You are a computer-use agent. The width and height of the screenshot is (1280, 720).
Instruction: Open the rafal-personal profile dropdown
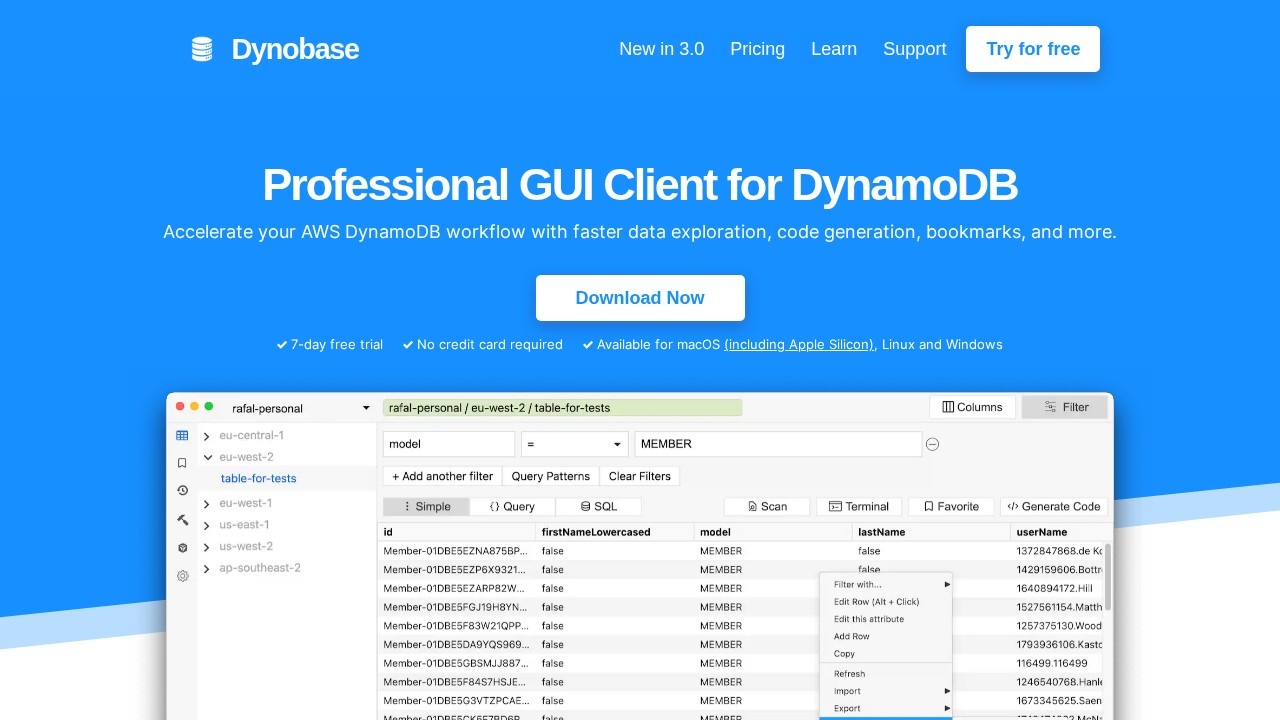(x=299, y=408)
